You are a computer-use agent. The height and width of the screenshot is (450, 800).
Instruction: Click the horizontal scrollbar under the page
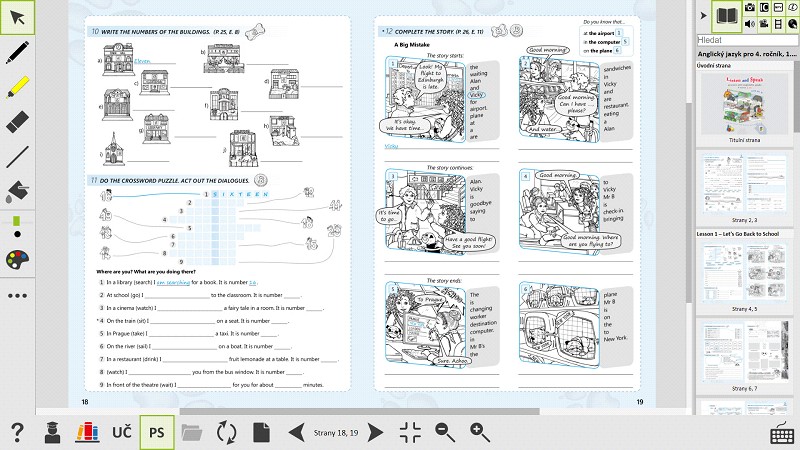(x=359, y=411)
